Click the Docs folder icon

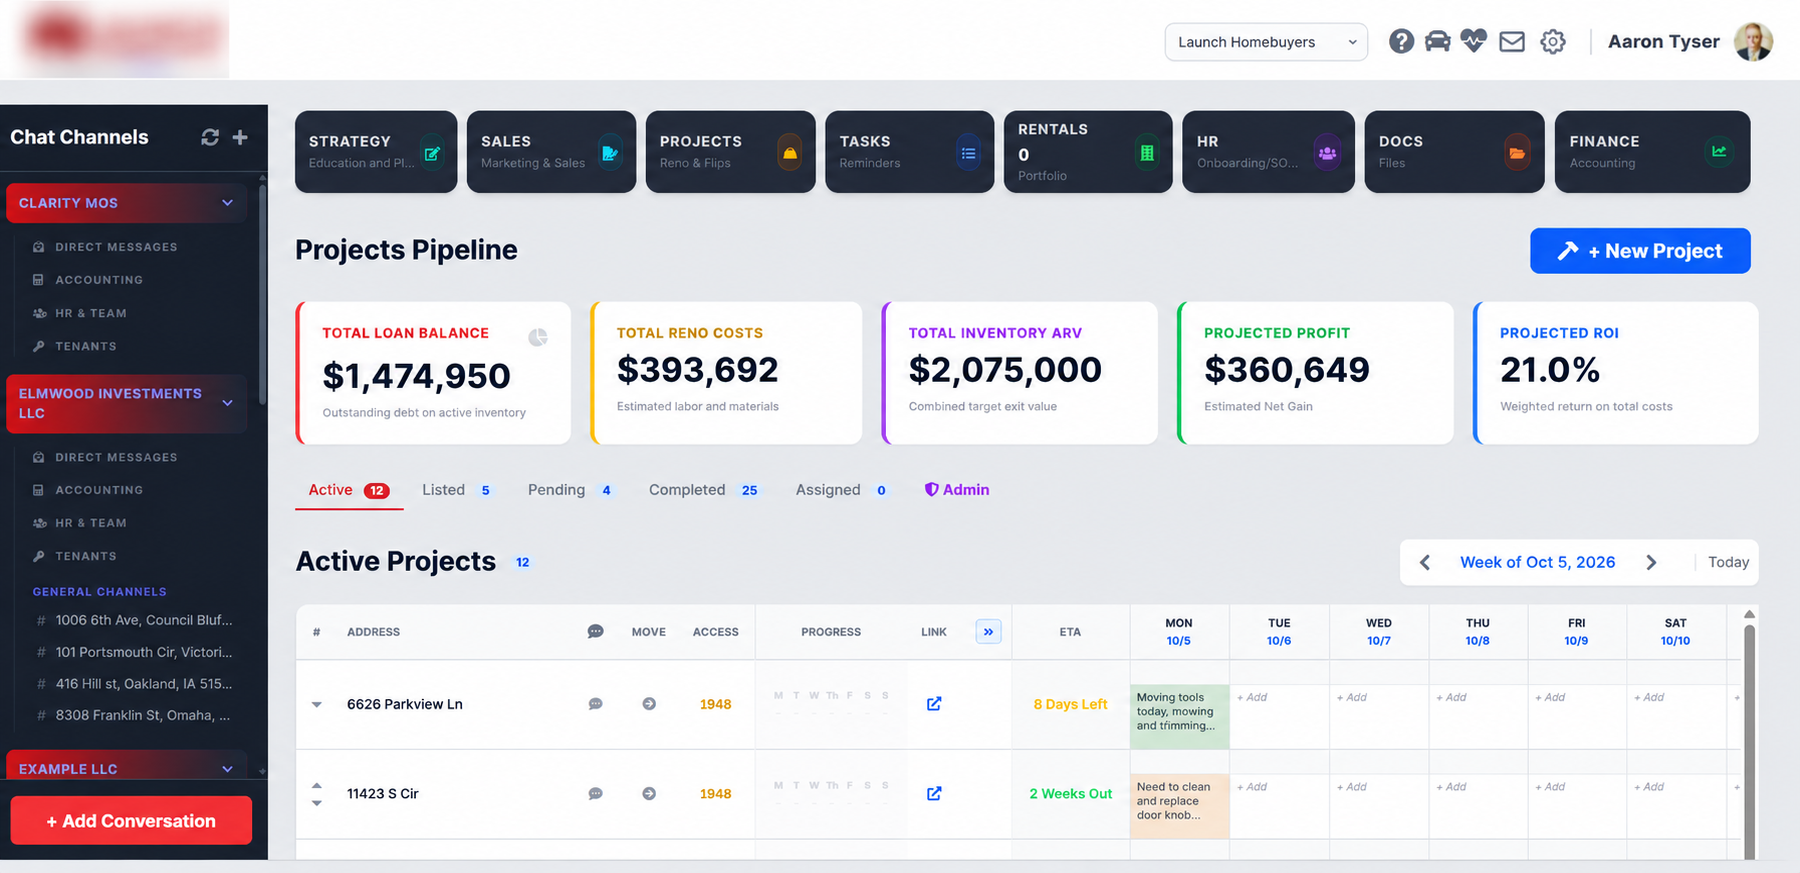point(1517,153)
